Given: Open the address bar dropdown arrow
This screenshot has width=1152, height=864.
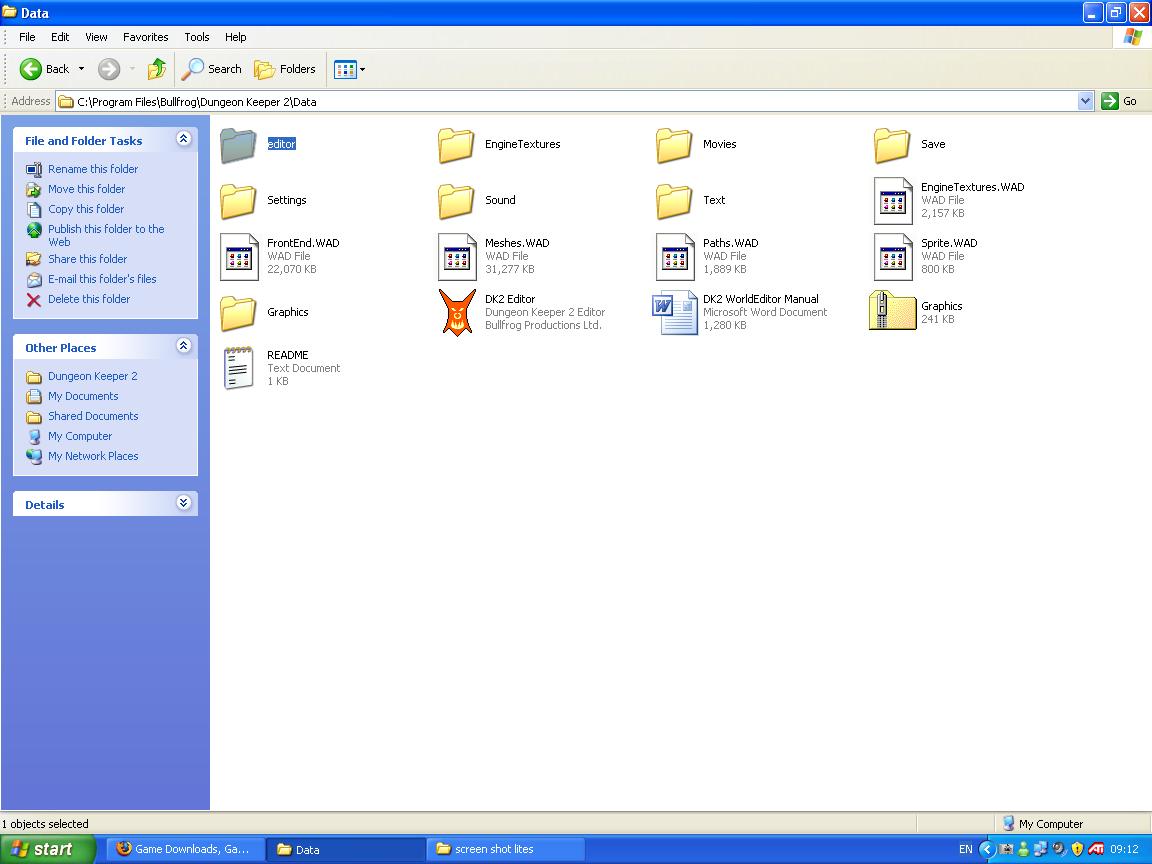Looking at the screenshot, I should click(1085, 101).
